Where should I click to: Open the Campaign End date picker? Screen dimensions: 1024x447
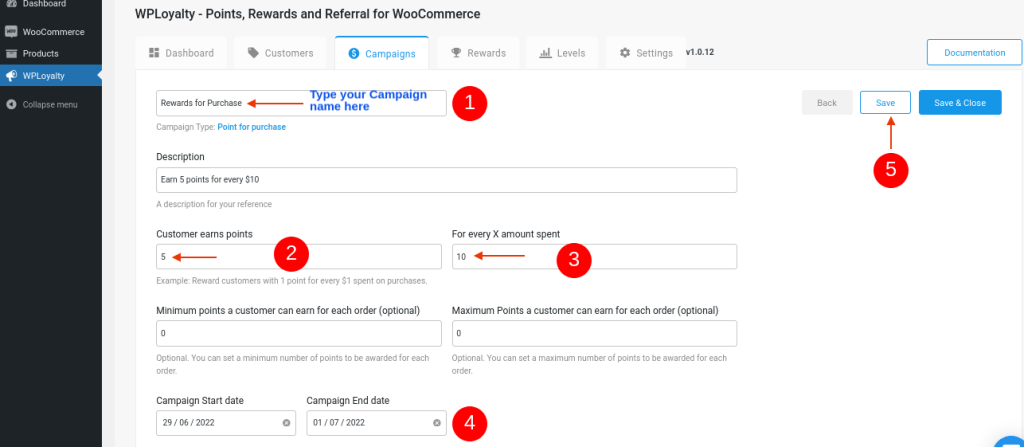[377, 423]
